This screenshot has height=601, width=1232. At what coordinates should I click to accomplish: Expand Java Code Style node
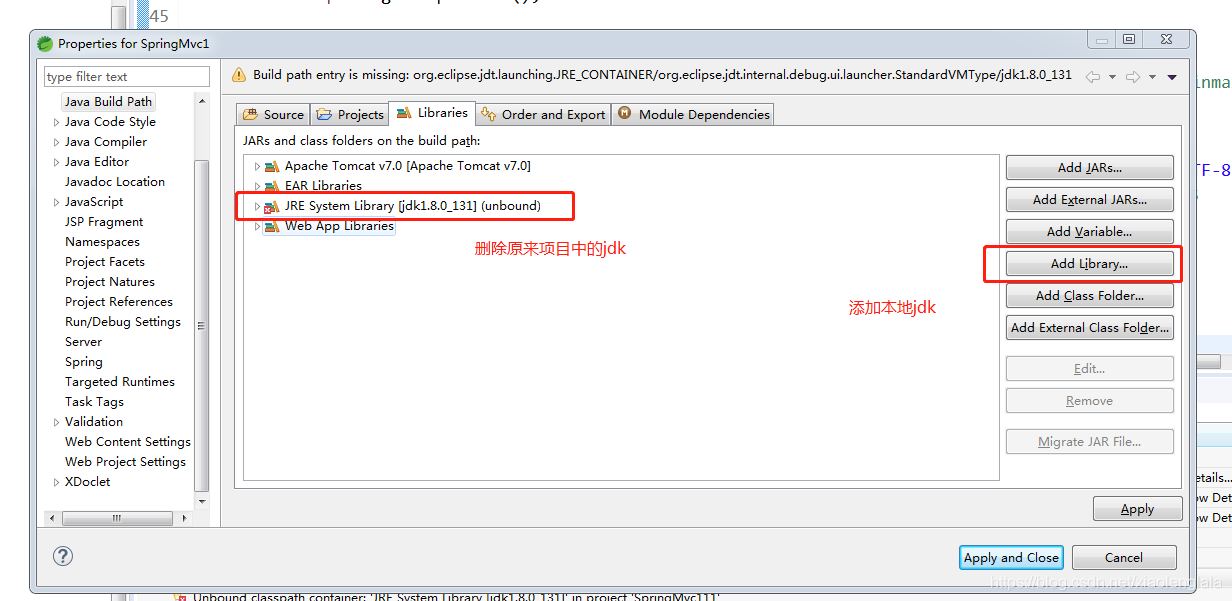pos(56,122)
